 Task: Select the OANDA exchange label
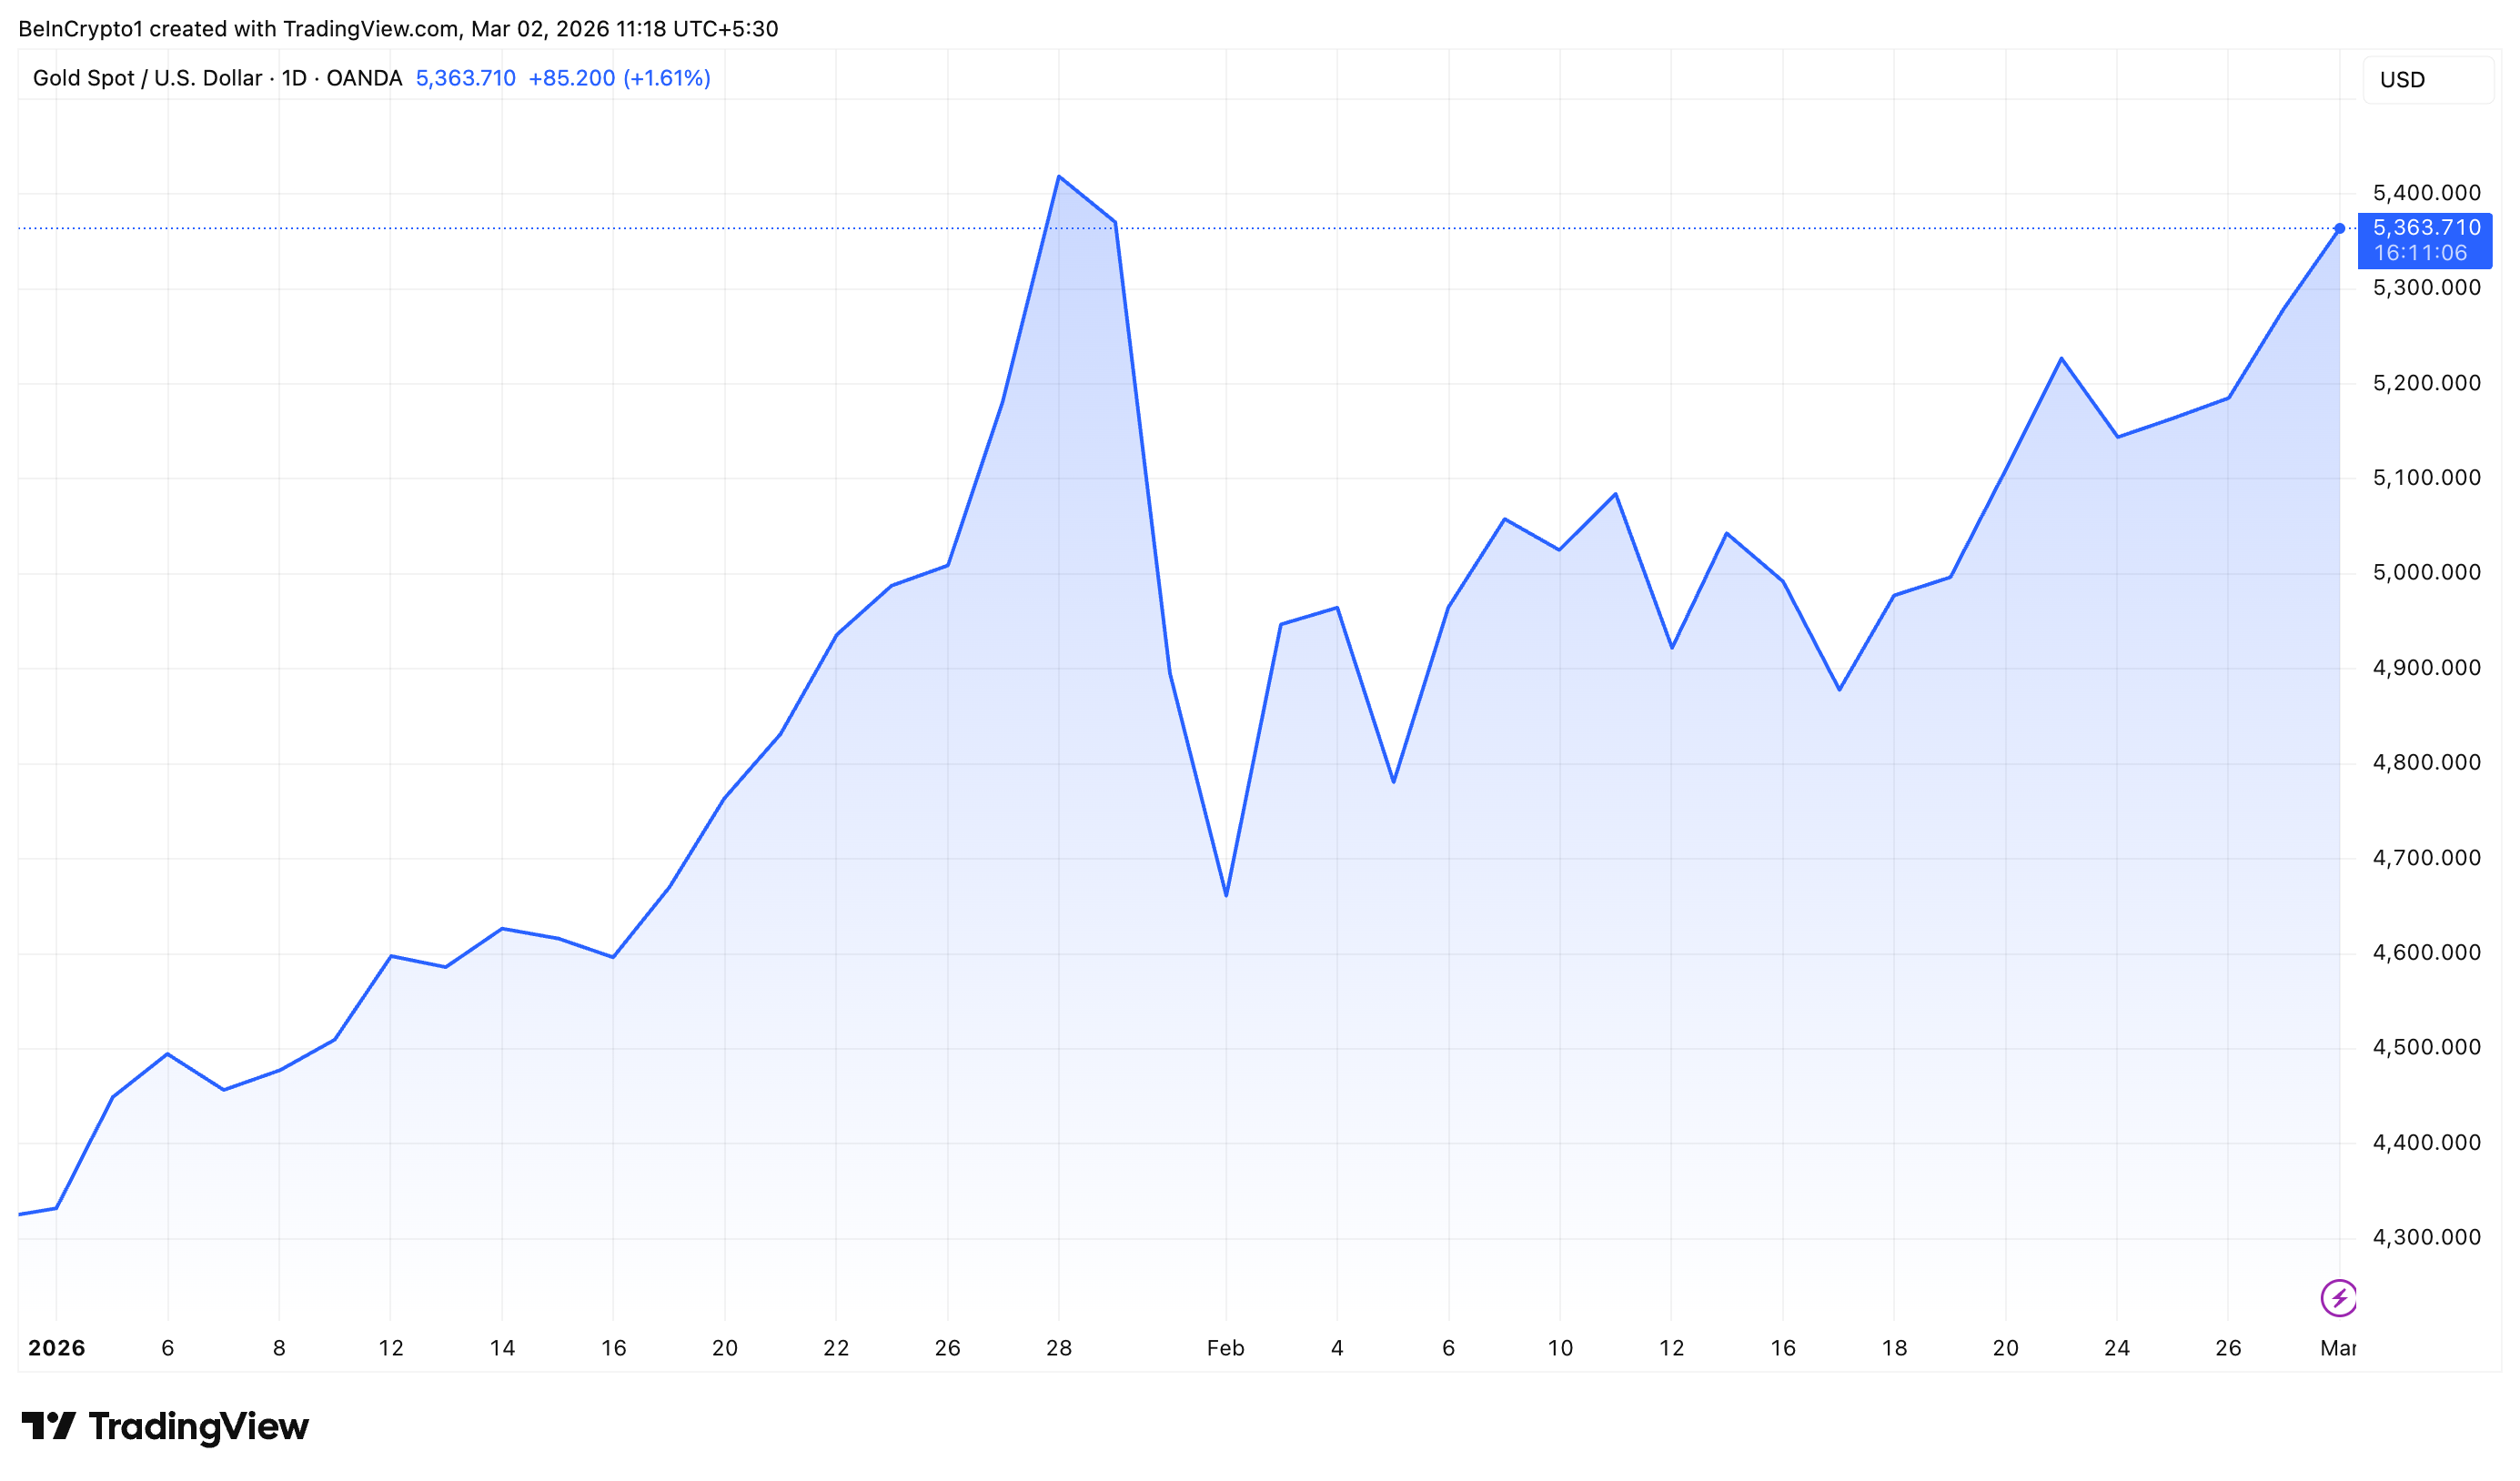pos(365,77)
